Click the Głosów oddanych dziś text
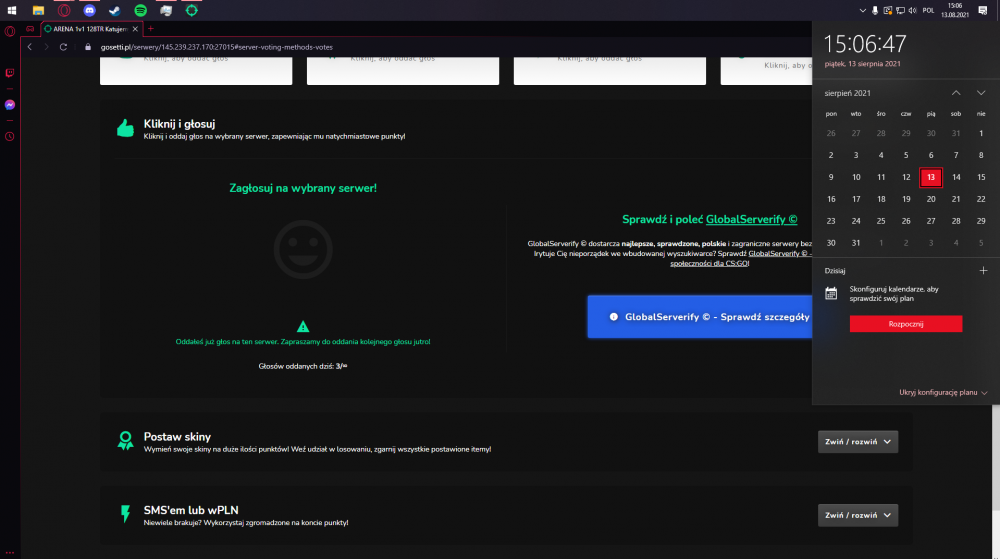This screenshot has width=1000, height=559. click(303, 366)
